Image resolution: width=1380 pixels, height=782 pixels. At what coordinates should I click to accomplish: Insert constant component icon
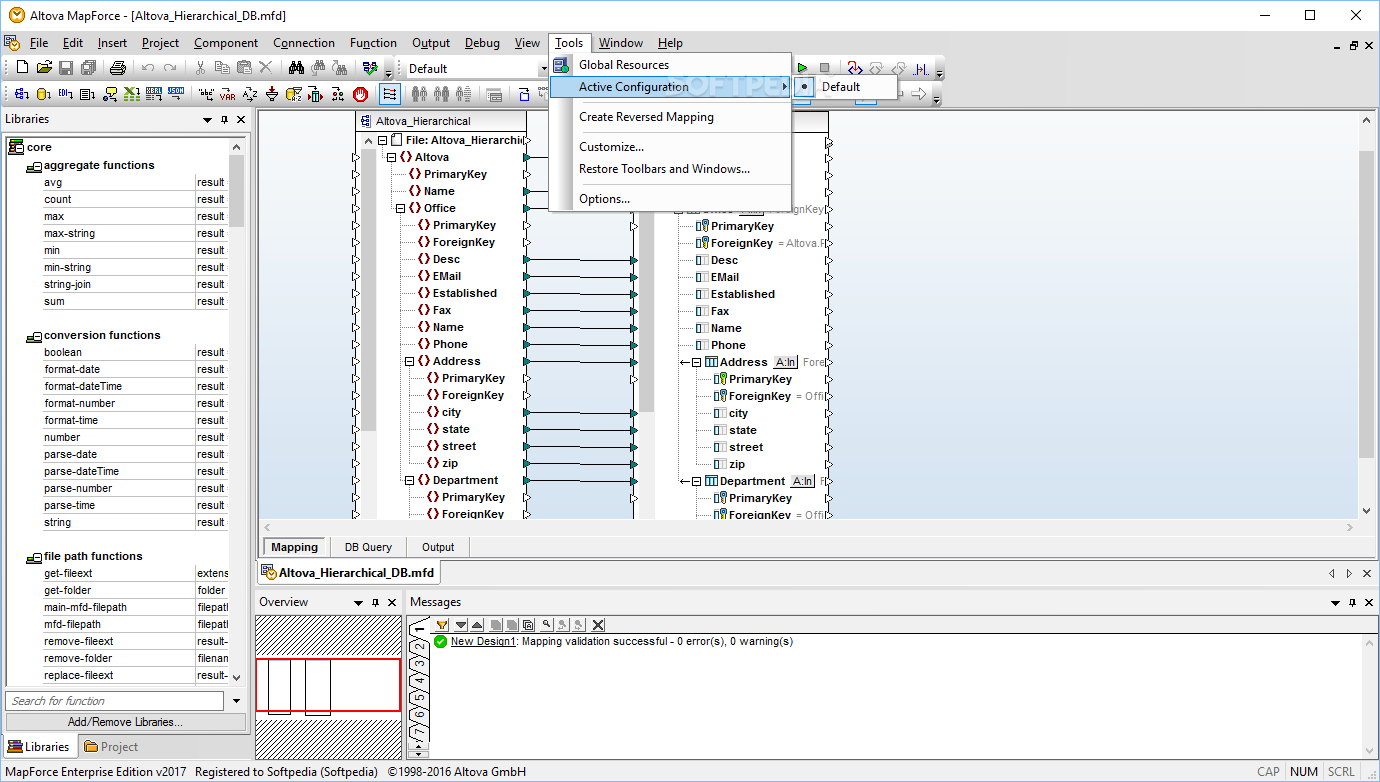point(206,94)
